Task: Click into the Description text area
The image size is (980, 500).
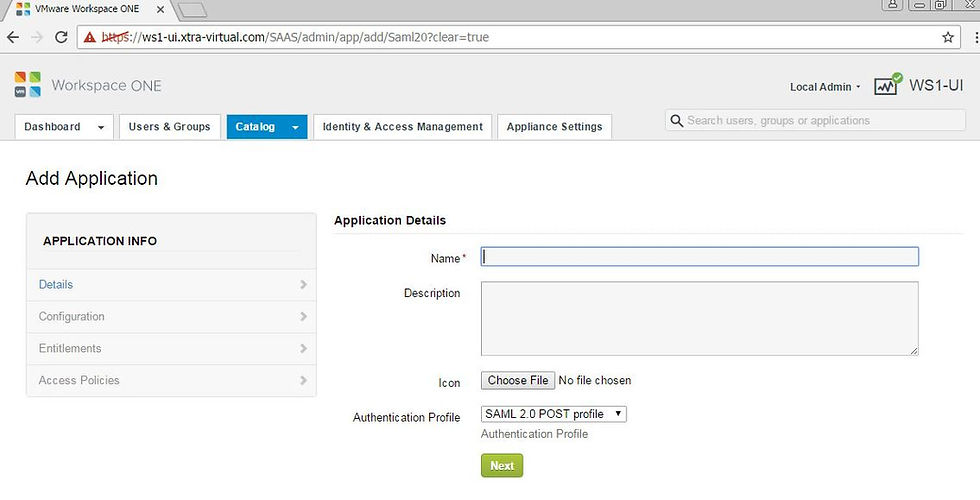Action: tap(699, 319)
